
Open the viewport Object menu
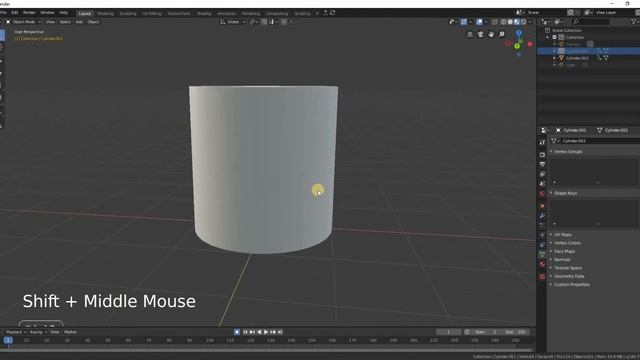pos(93,22)
